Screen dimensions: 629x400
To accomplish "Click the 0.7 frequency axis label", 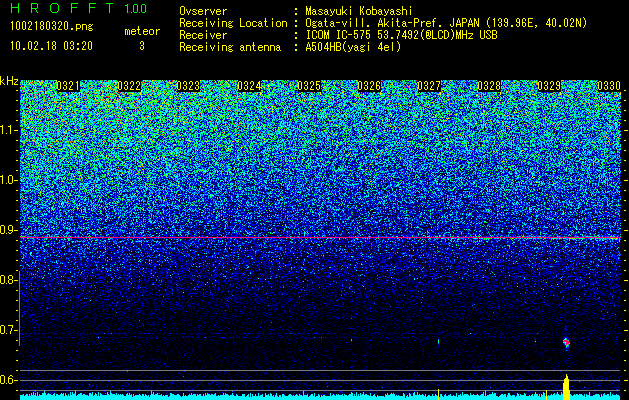I will click(8, 330).
